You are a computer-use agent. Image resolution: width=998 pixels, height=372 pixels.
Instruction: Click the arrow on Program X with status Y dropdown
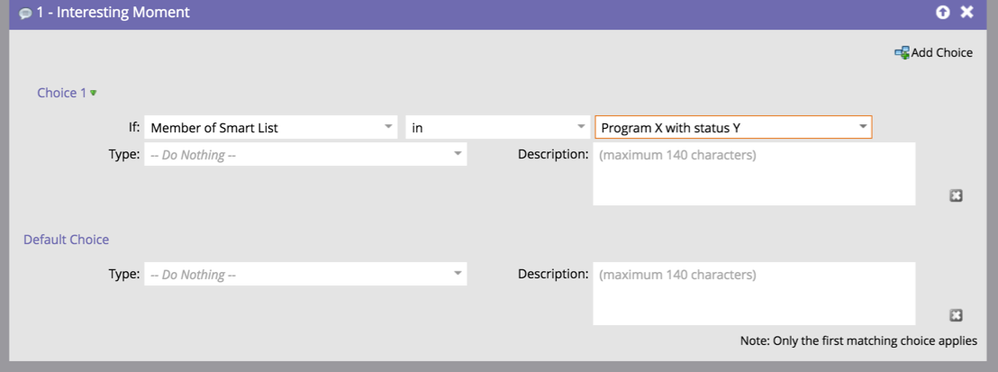pos(862,127)
